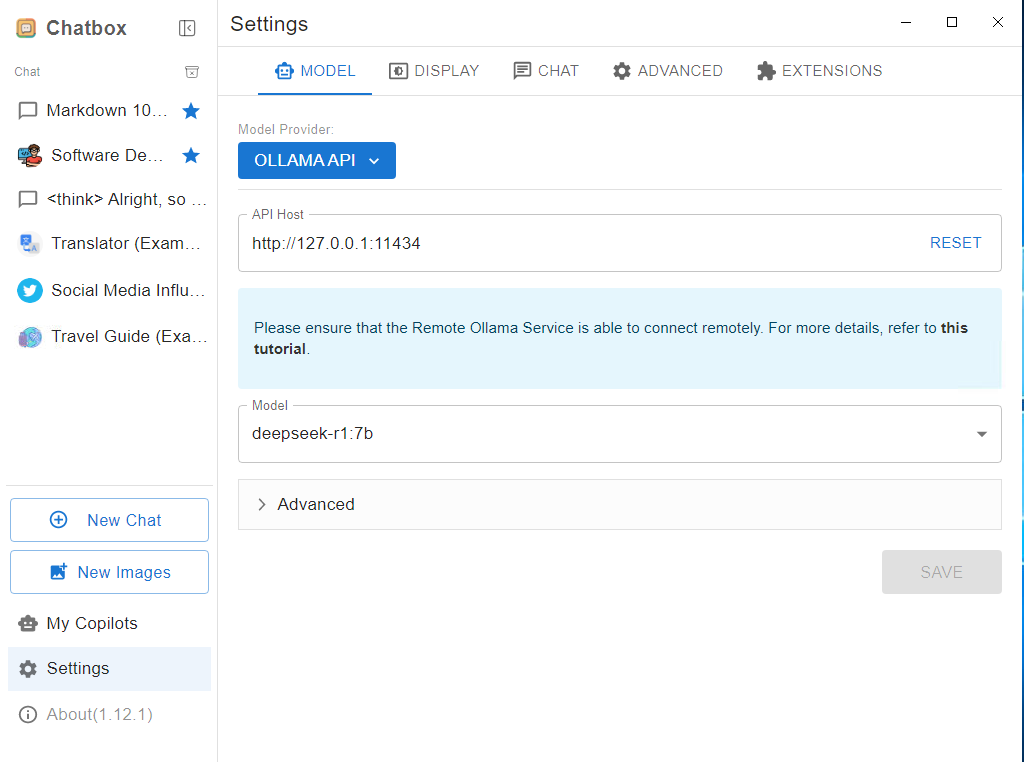Open My Copilots
1024x762 pixels.
(x=109, y=624)
